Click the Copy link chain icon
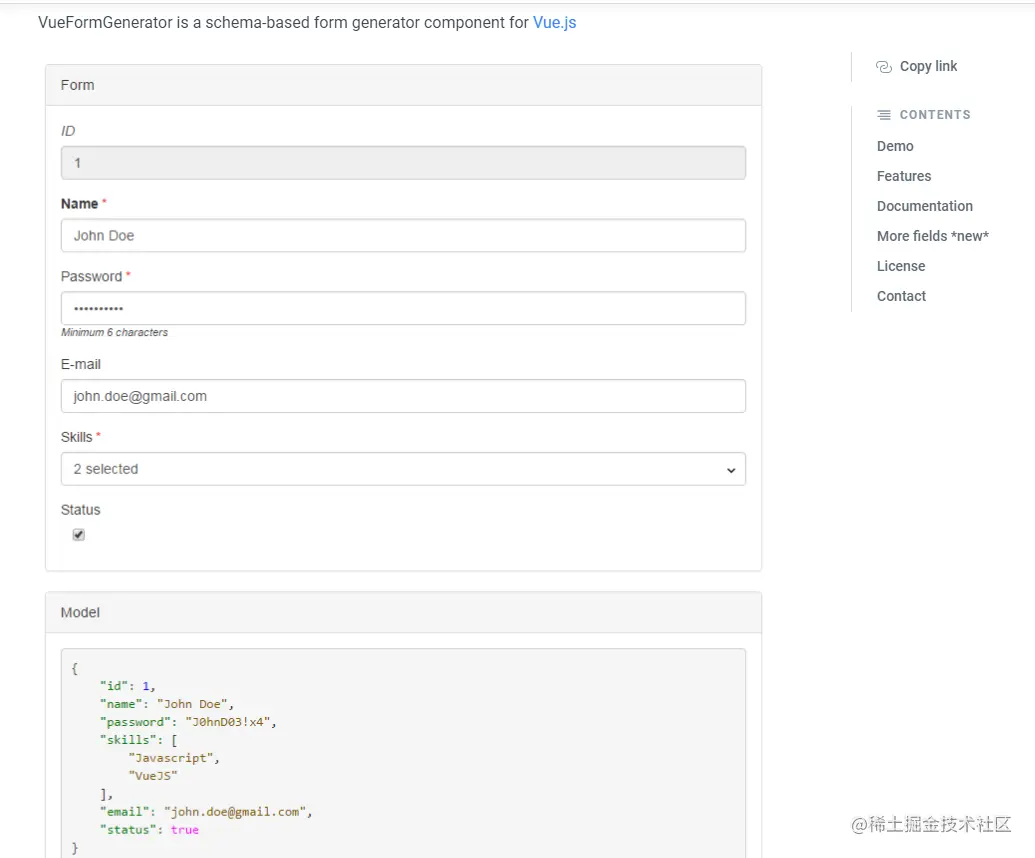 [x=883, y=67]
